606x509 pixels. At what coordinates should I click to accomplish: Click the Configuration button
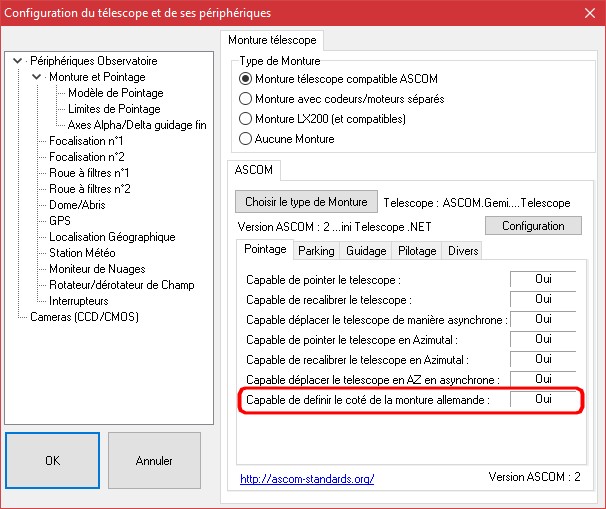(533, 226)
